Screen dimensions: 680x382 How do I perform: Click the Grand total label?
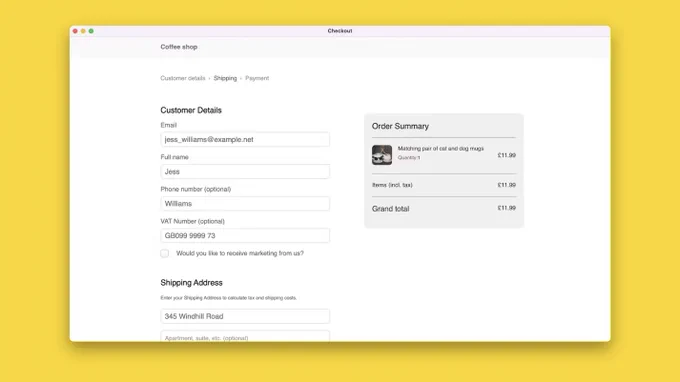pyautogui.click(x=390, y=209)
